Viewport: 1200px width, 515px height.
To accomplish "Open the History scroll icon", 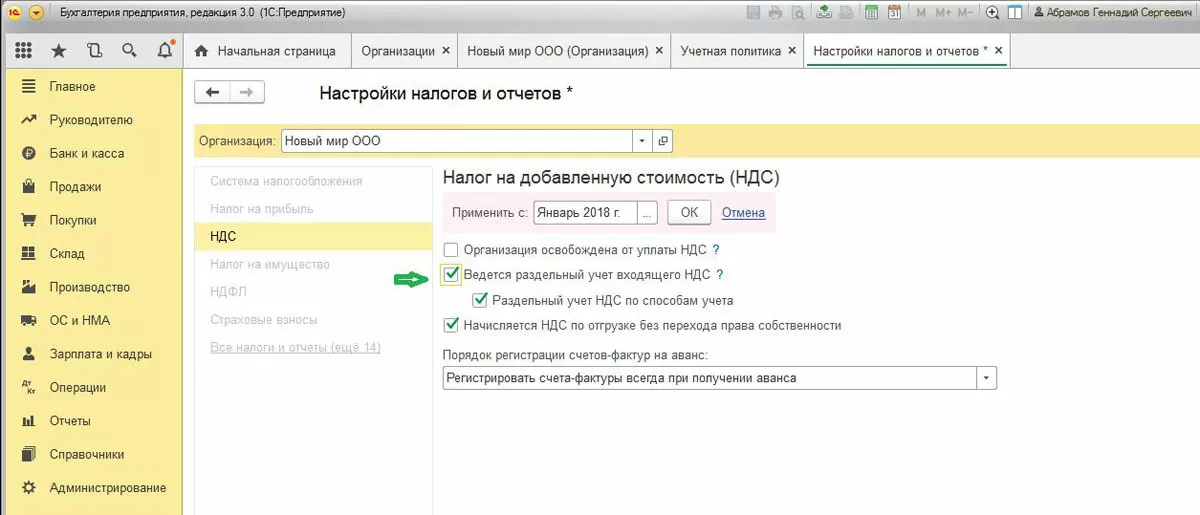I will point(94,51).
